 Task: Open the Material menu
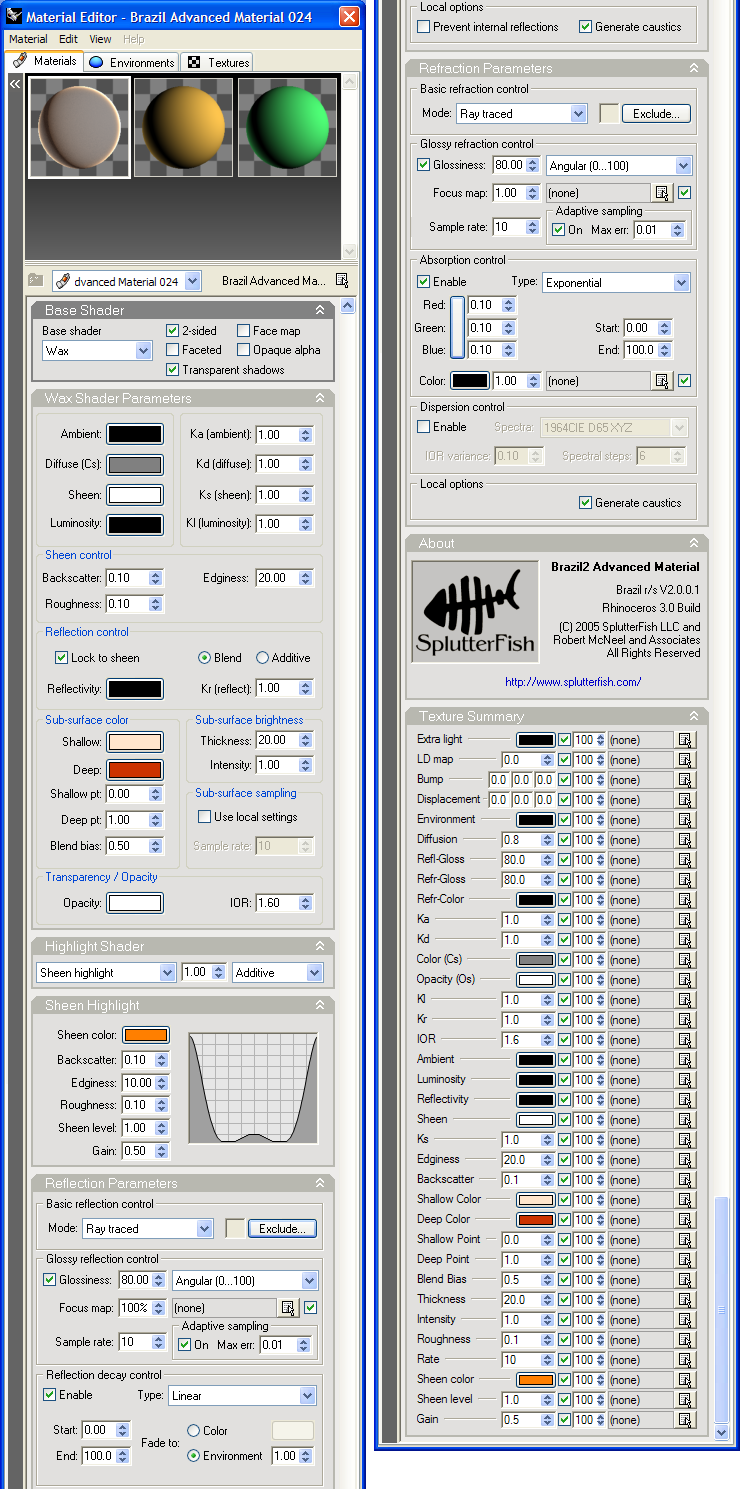[28, 39]
